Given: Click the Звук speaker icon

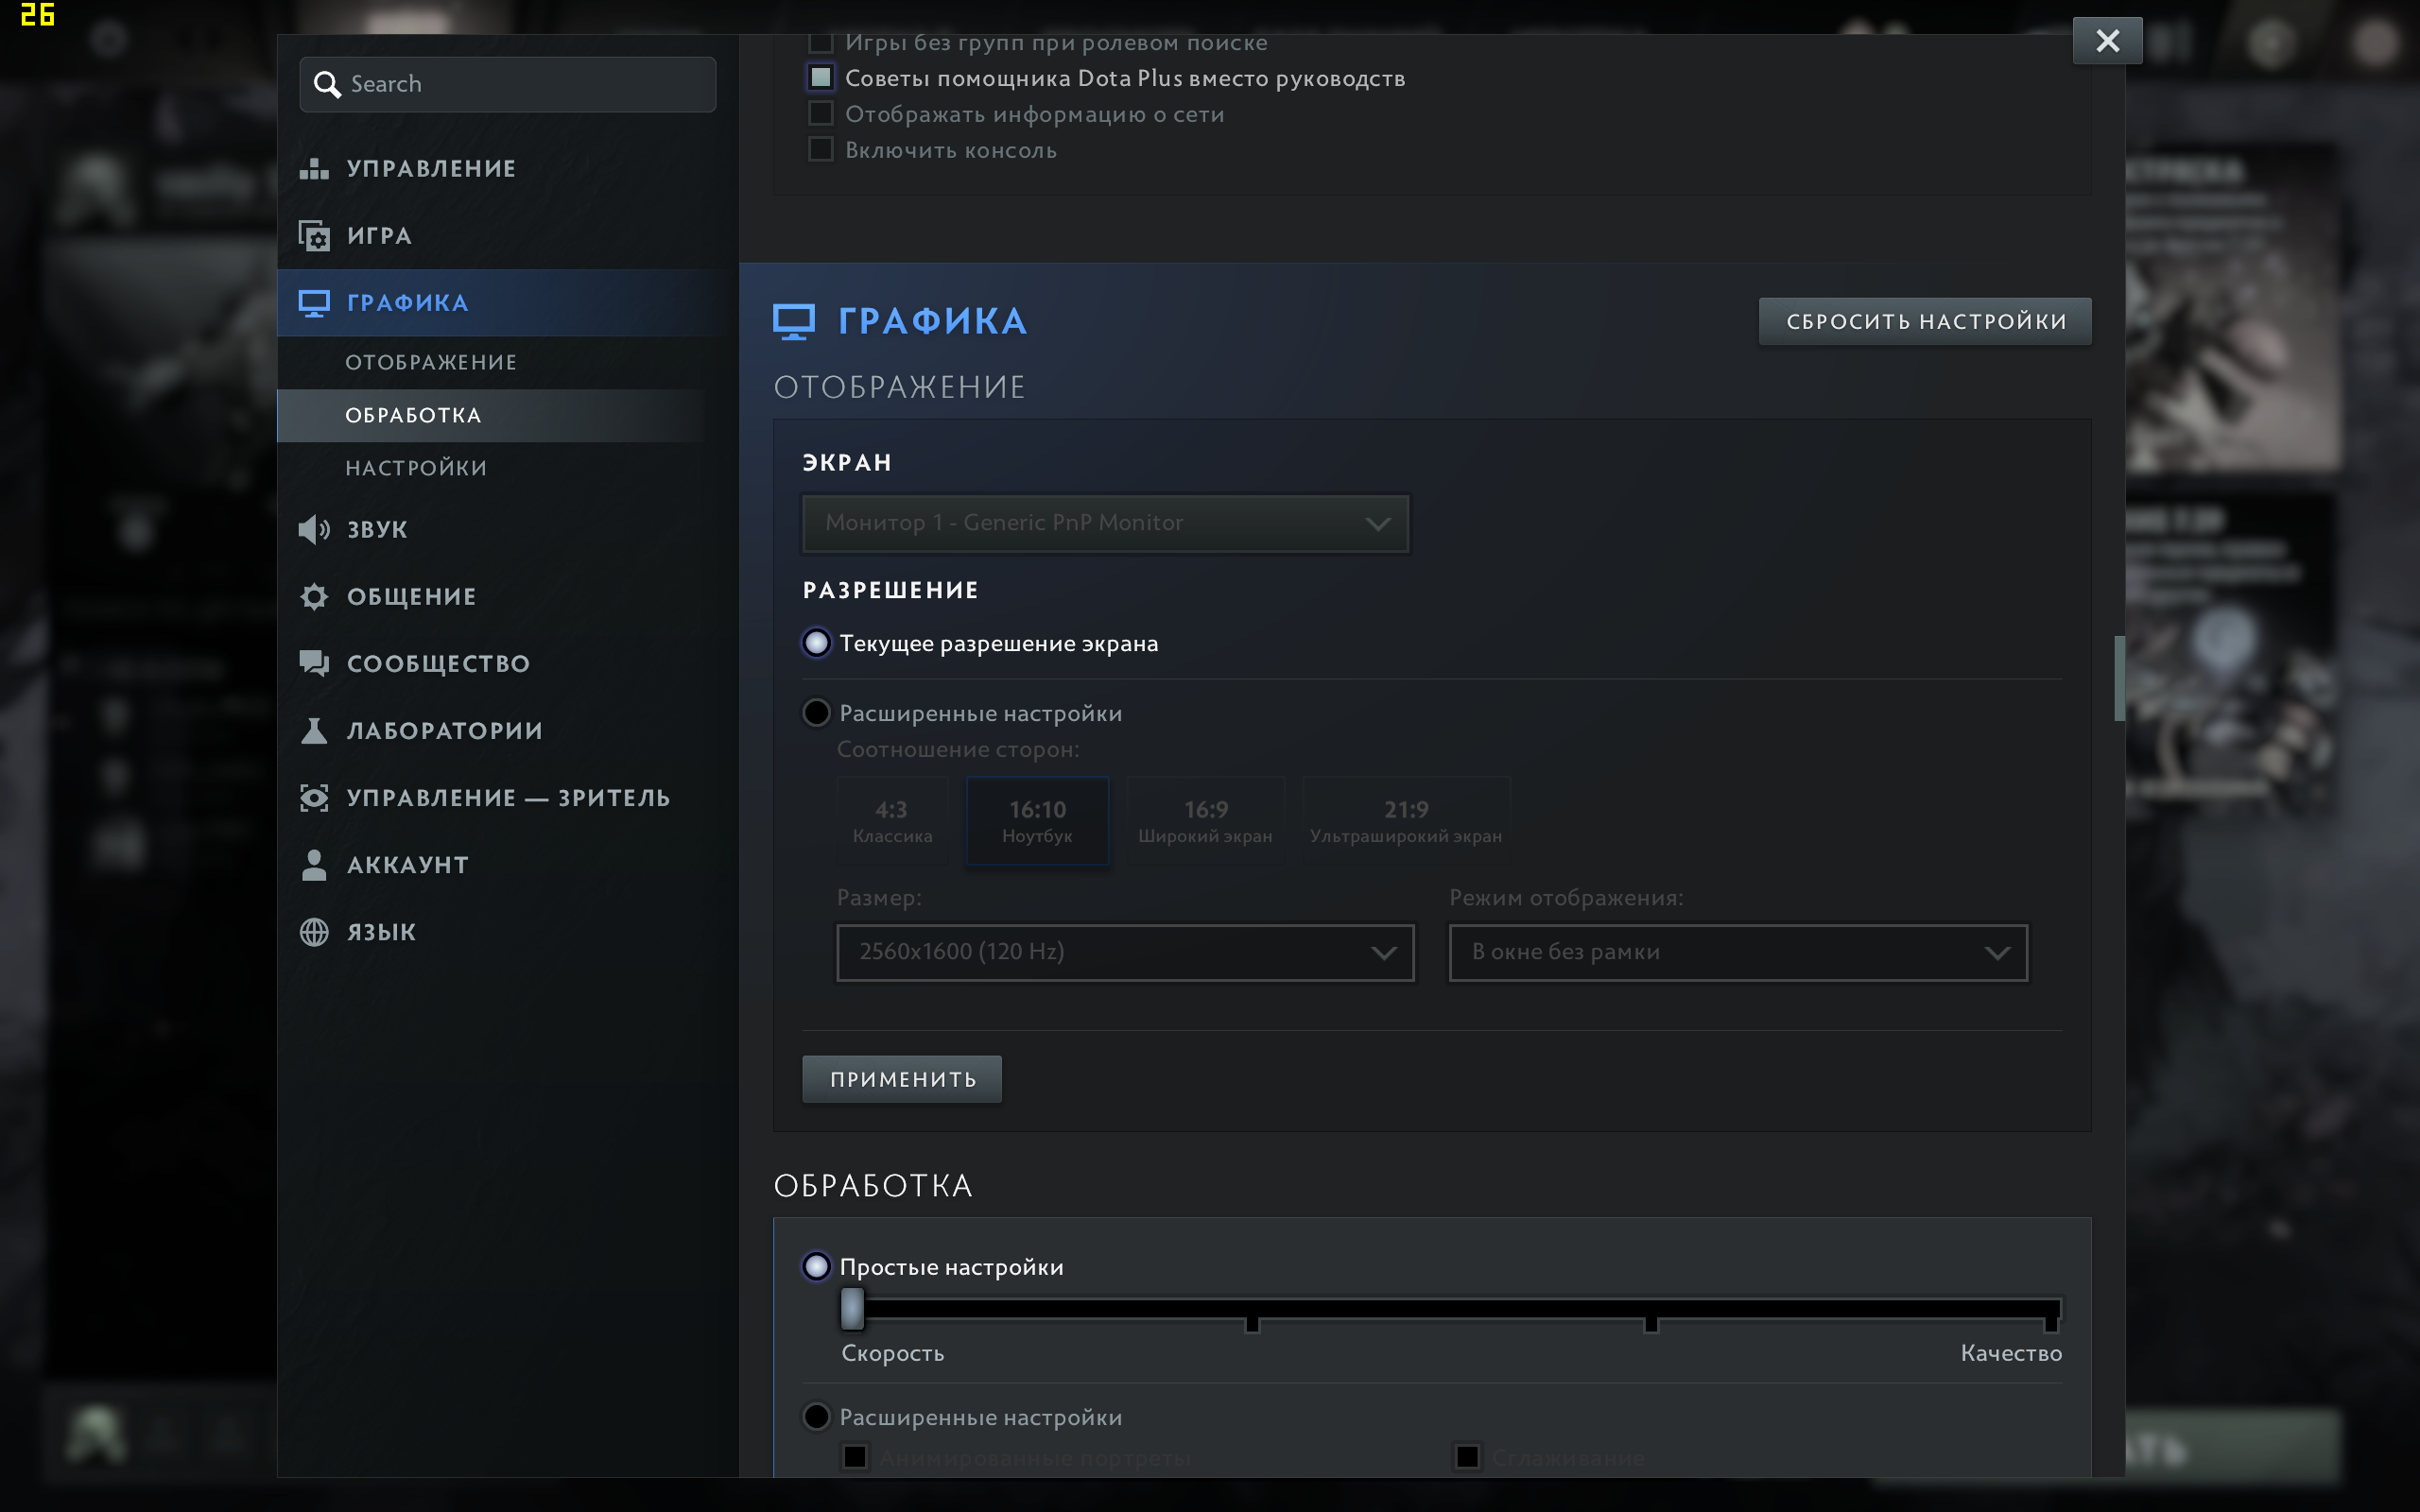Looking at the screenshot, I should tap(314, 529).
